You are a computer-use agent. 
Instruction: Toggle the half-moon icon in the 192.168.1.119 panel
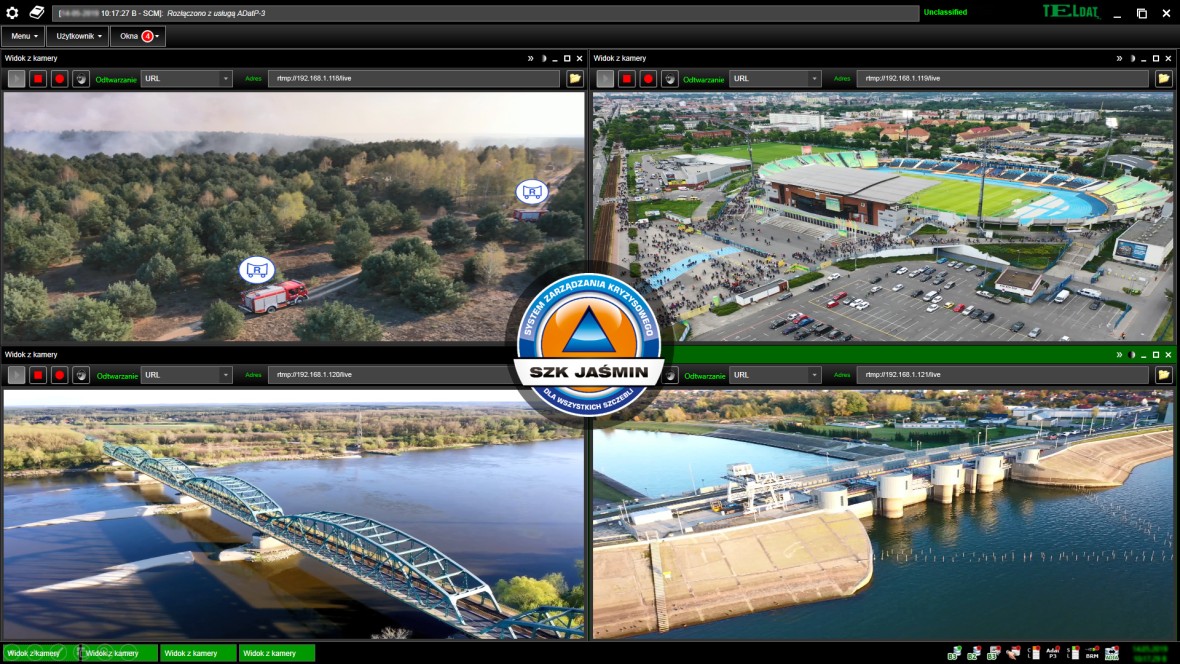1132,59
